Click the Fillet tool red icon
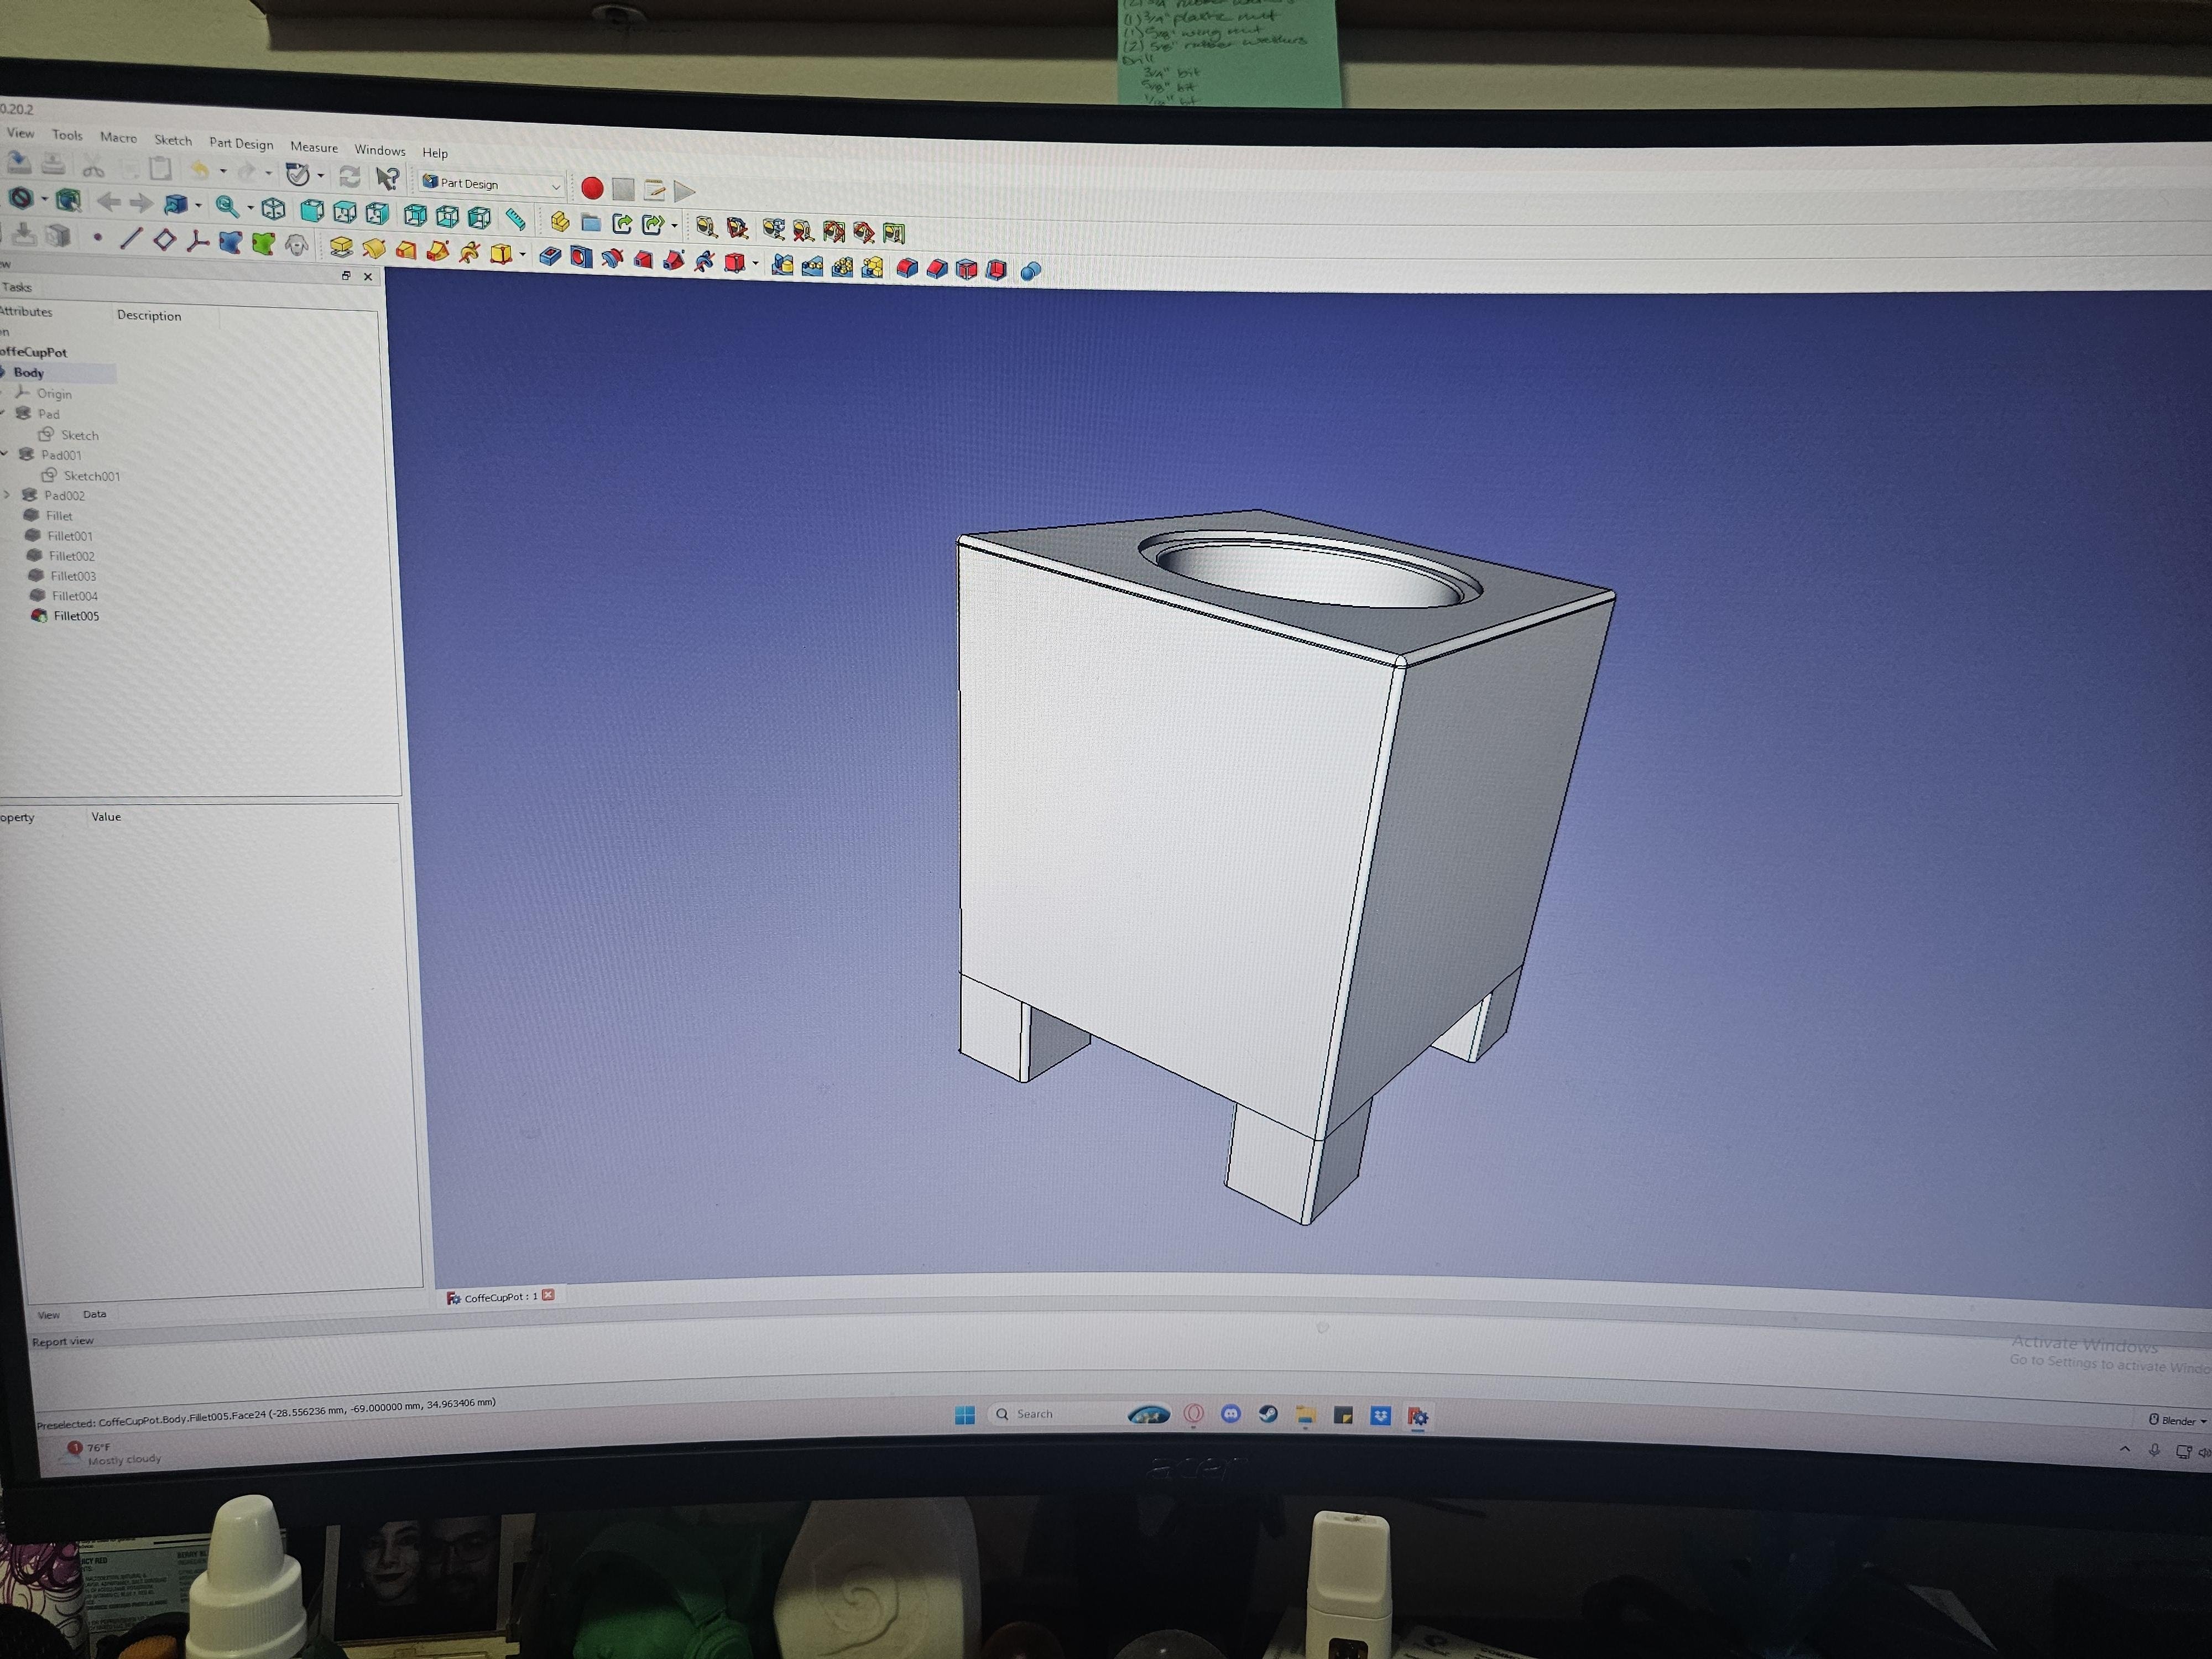Viewport: 2212px width, 1659px height. point(906,268)
